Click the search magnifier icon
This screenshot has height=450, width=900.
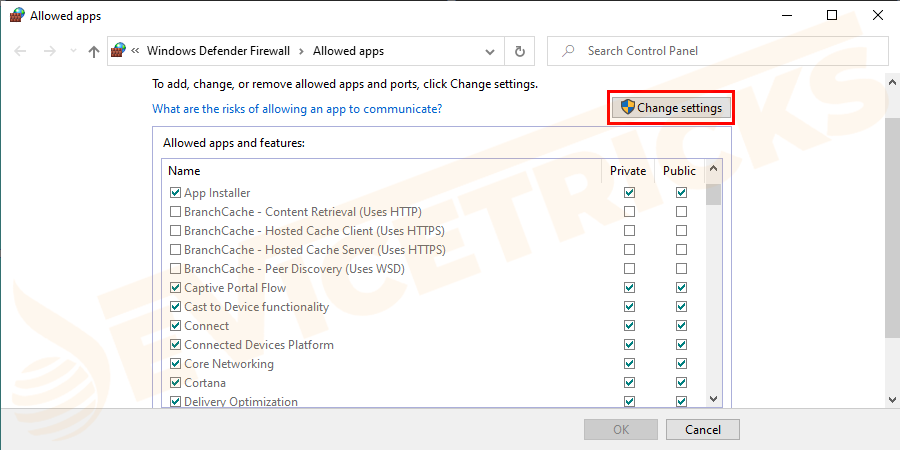568,51
